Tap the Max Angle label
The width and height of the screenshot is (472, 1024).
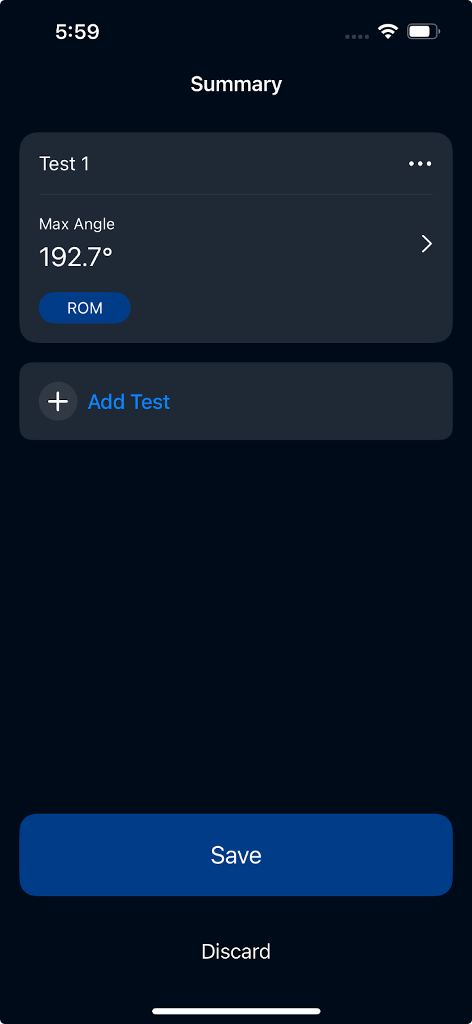[x=77, y=224]
